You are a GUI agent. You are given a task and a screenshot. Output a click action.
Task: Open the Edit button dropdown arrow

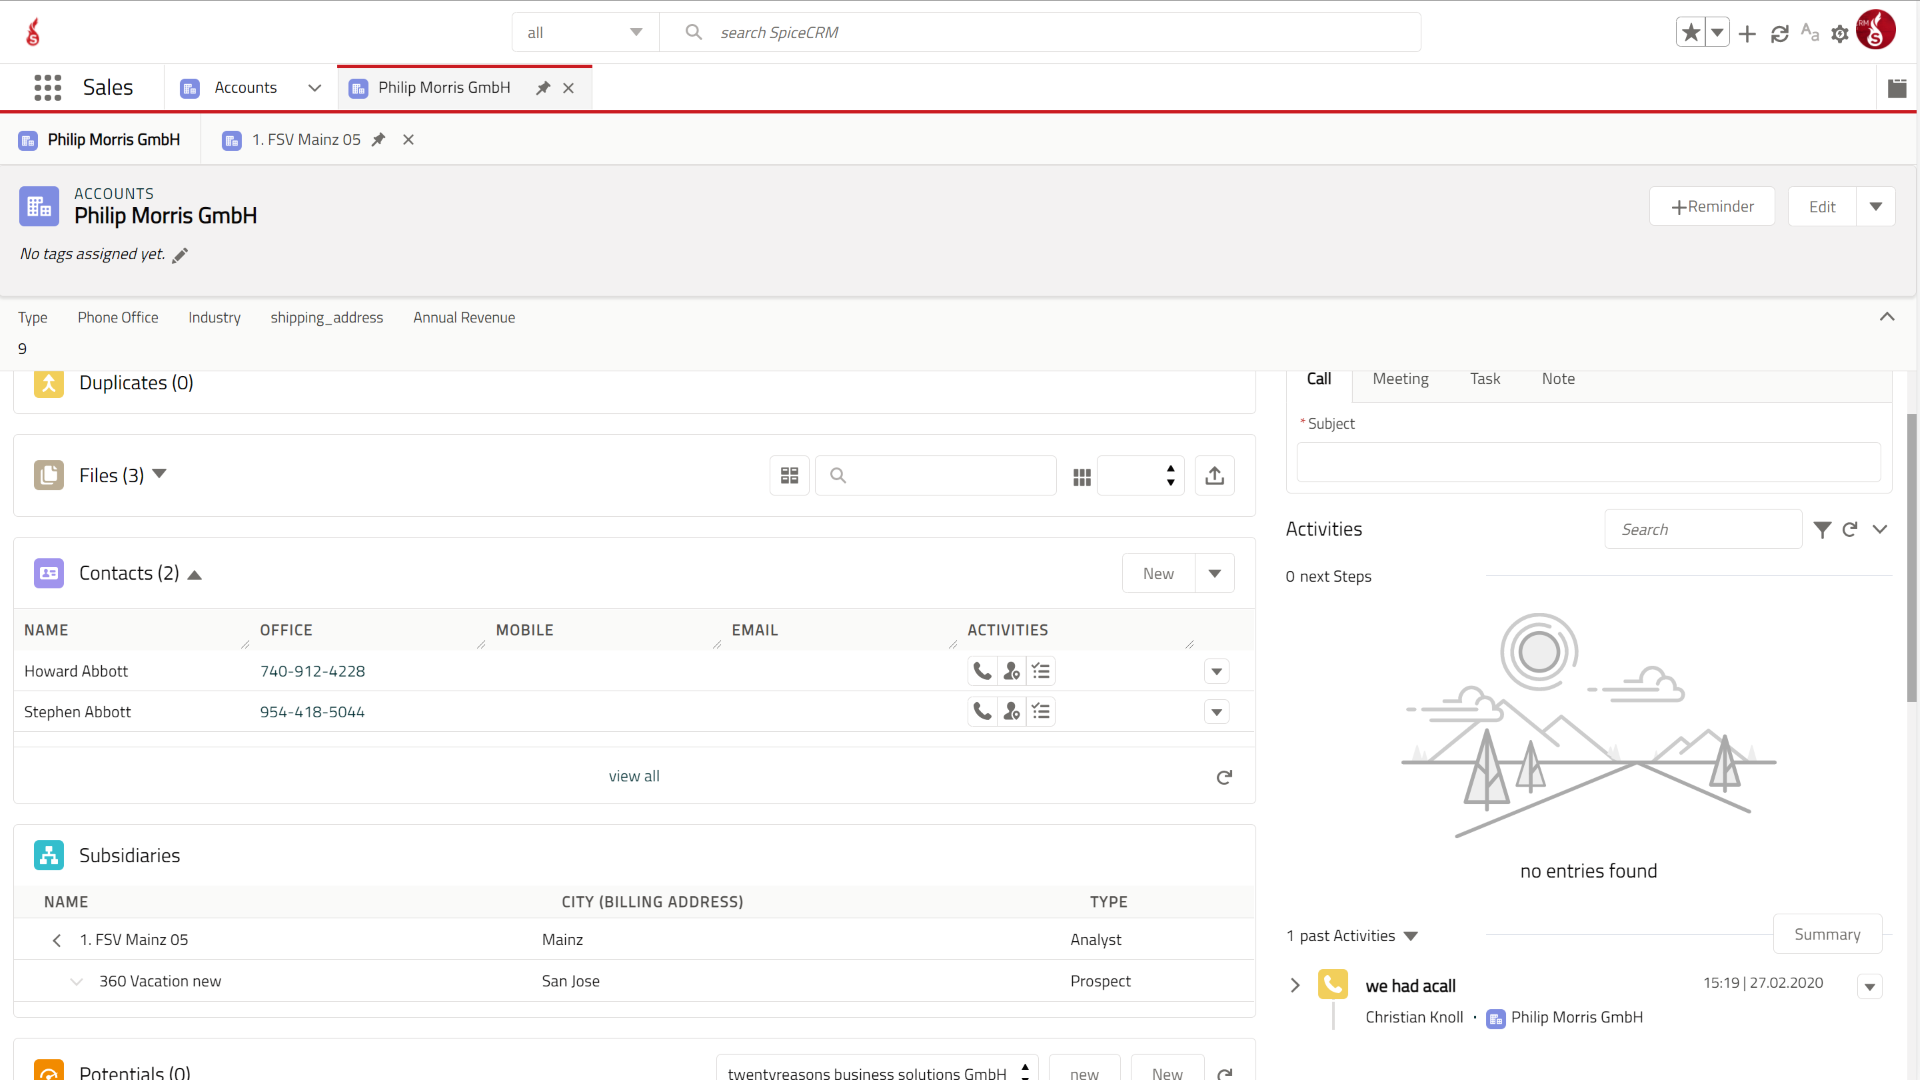click(x=1876, y=206)
